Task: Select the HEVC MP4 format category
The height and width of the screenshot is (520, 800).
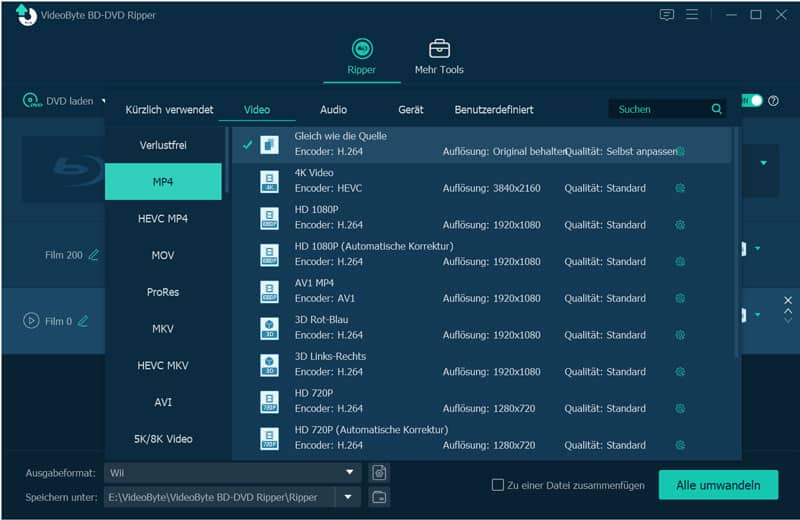Action: [x=163, y=218]
